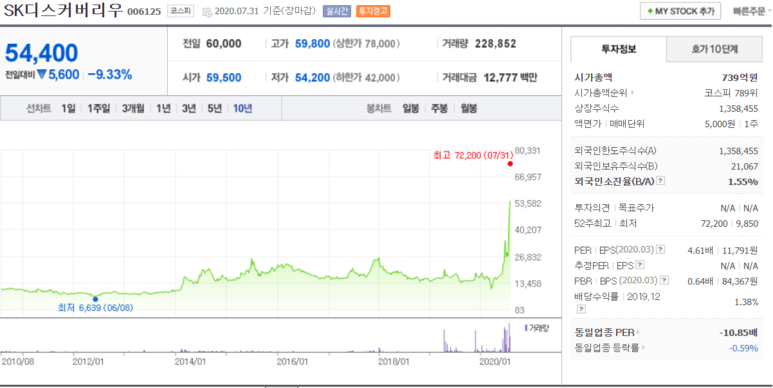Click the current price 54,400
The height and width of the screenshot is (388, 773).
tap(41, 53)
